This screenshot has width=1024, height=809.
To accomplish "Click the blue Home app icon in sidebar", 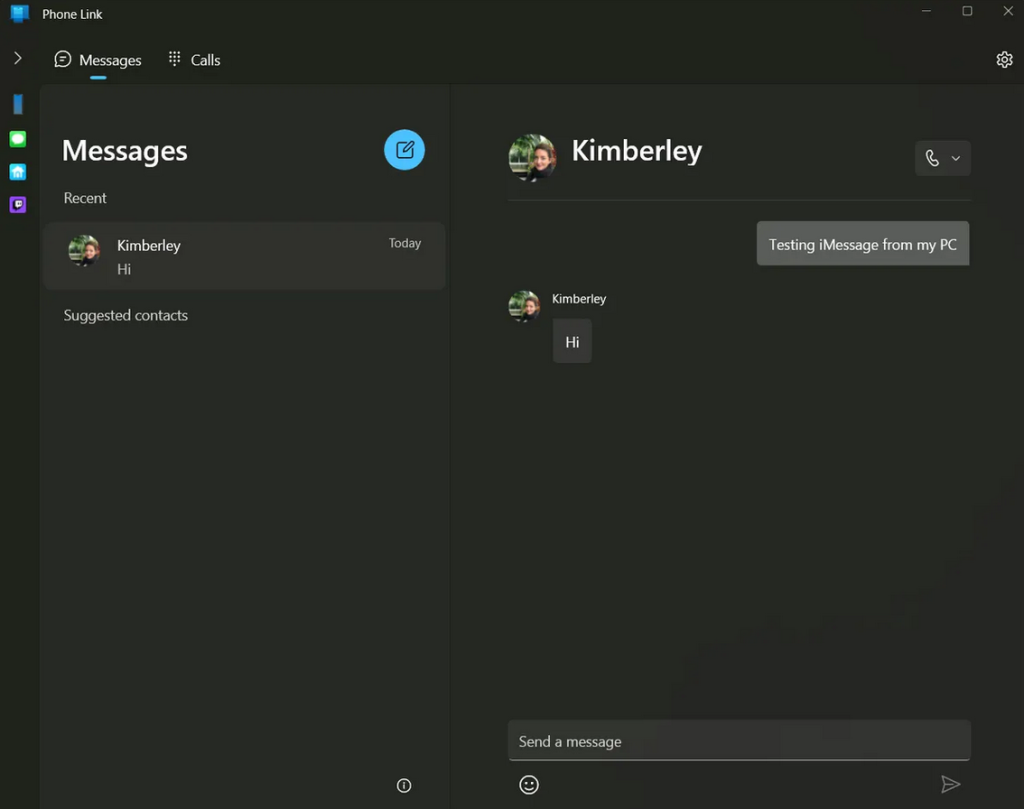I will (18, 172).
